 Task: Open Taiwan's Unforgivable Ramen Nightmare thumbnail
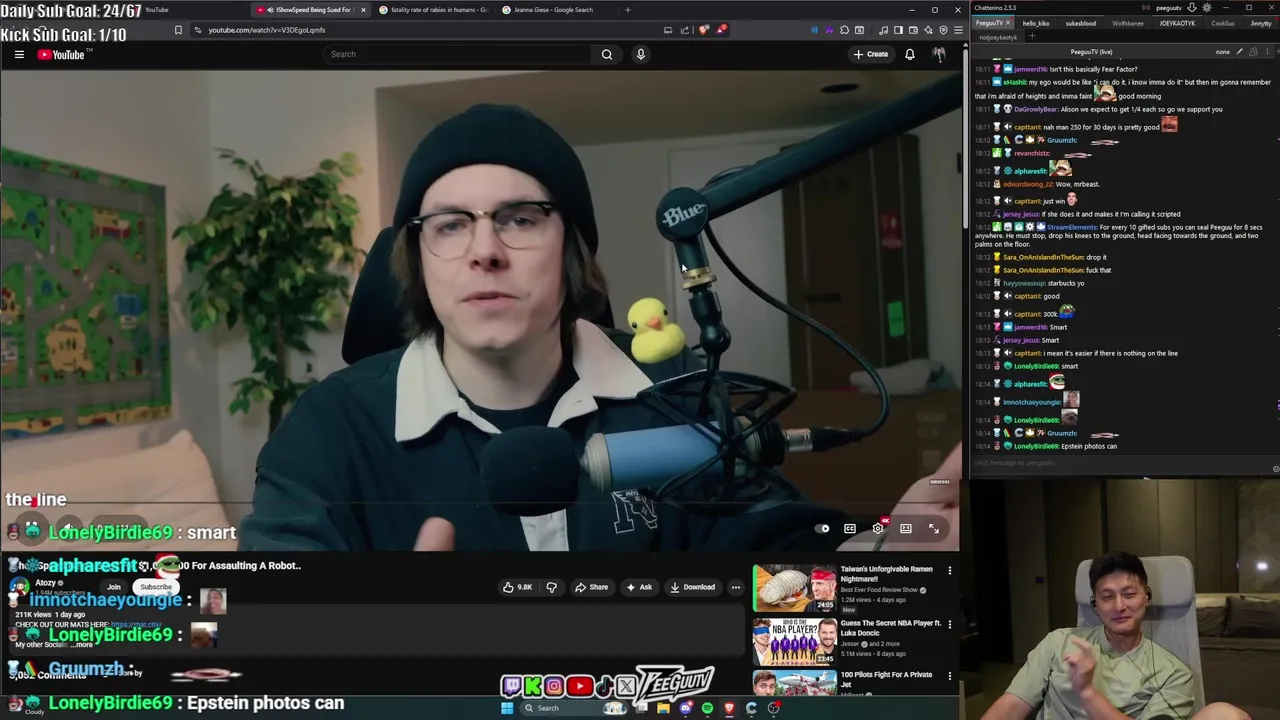point(795,588)
